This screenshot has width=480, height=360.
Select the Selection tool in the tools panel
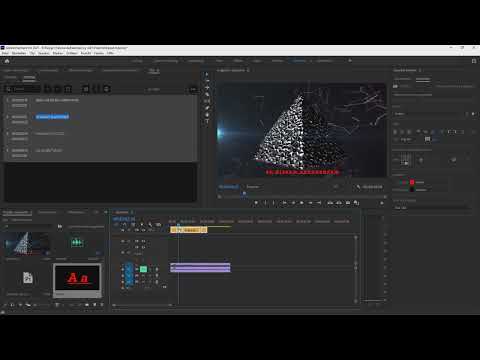coord(207,74)
